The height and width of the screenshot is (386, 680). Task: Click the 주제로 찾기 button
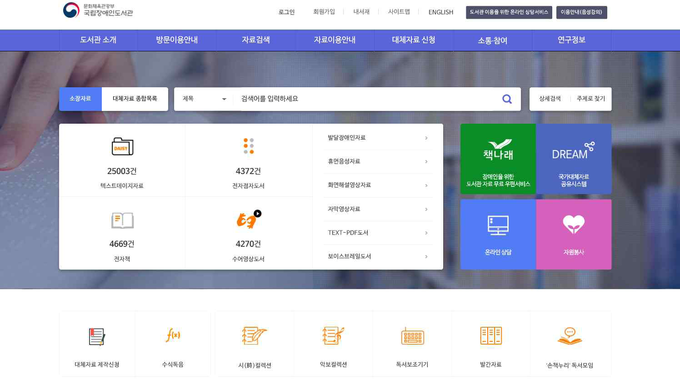[x=591, y=99]
